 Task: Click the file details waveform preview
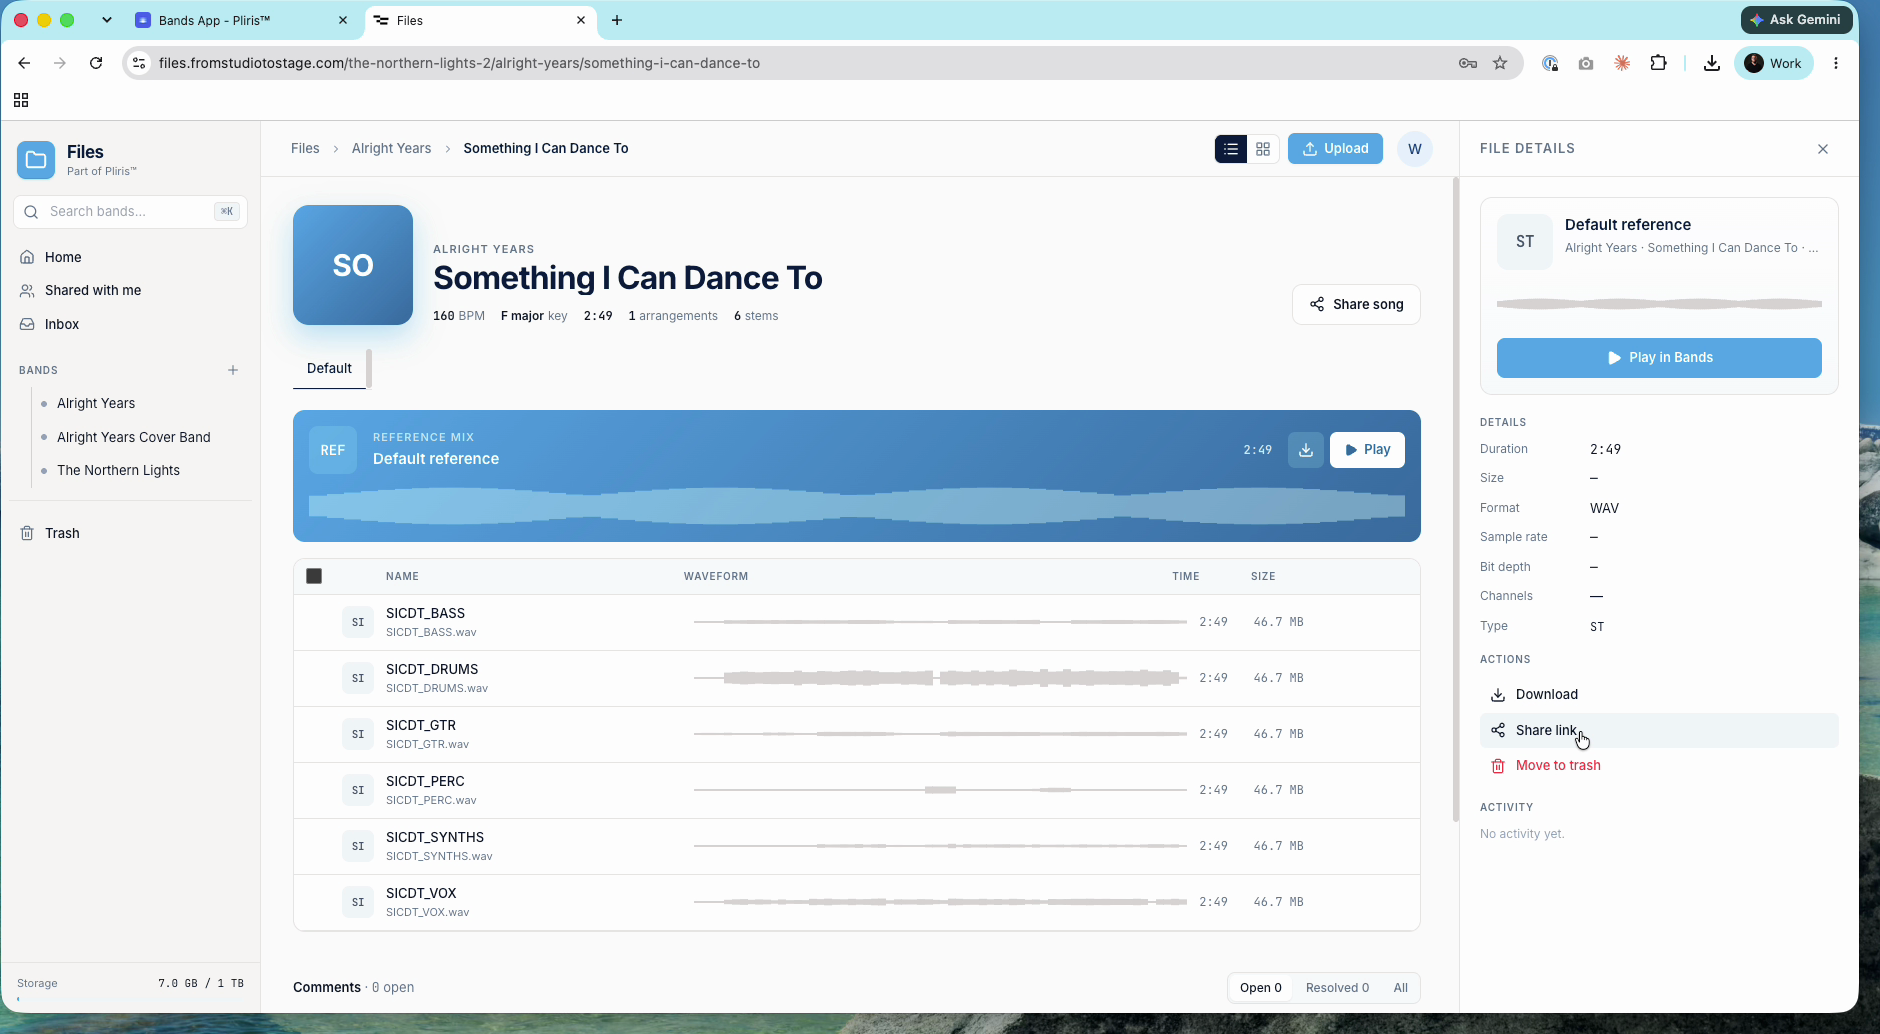pyautogui.click(x=1659, y=304)
